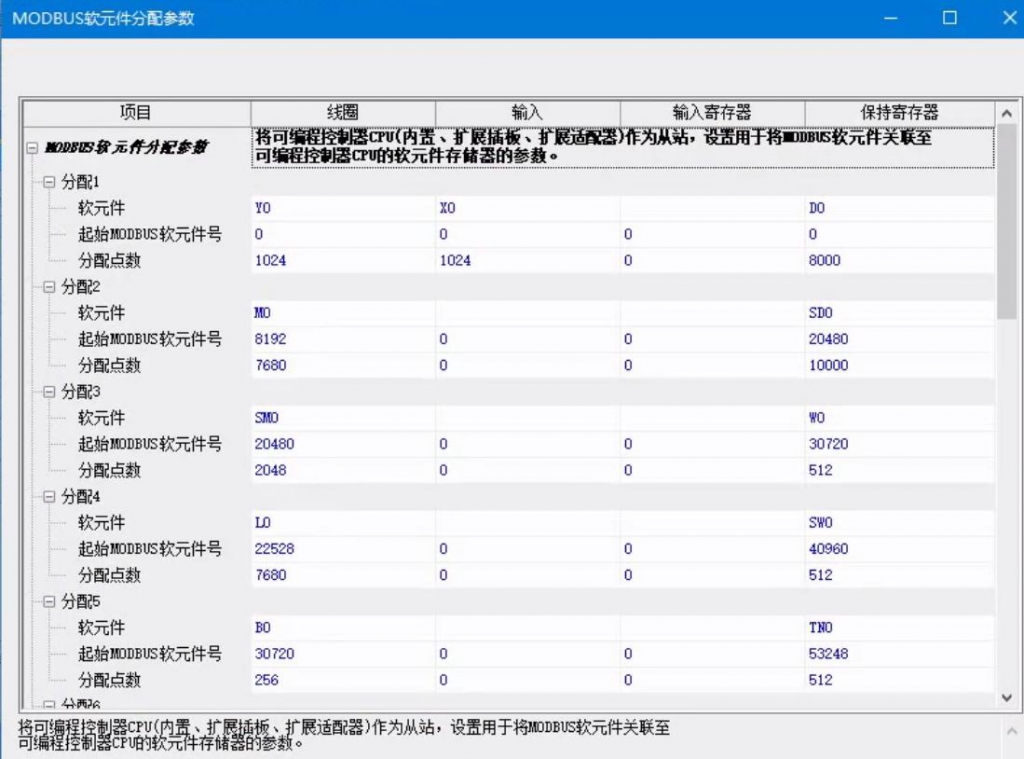Collapse the 分配5 tree node
The height and width of the screenshot is (759, 1024).
pos(49,602)
